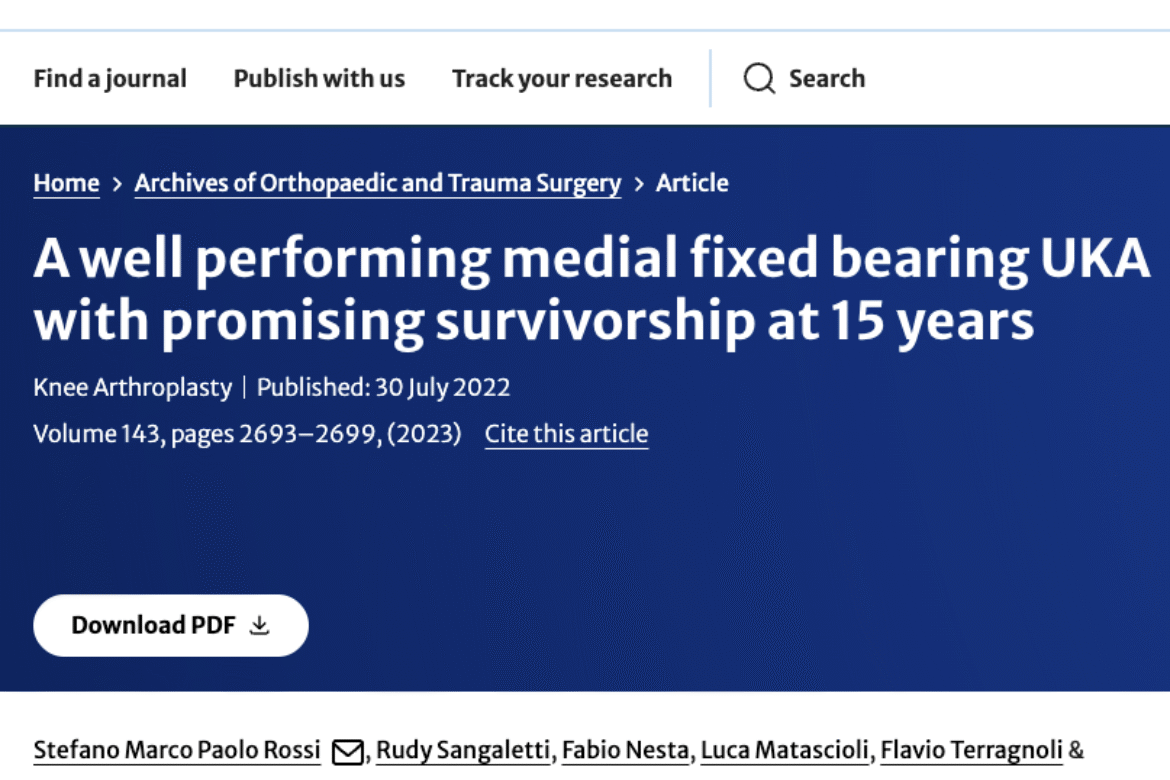Navigate to the Home breadcrumb
The height and width of the screenshot is (780, 1170).
point(66,183)
